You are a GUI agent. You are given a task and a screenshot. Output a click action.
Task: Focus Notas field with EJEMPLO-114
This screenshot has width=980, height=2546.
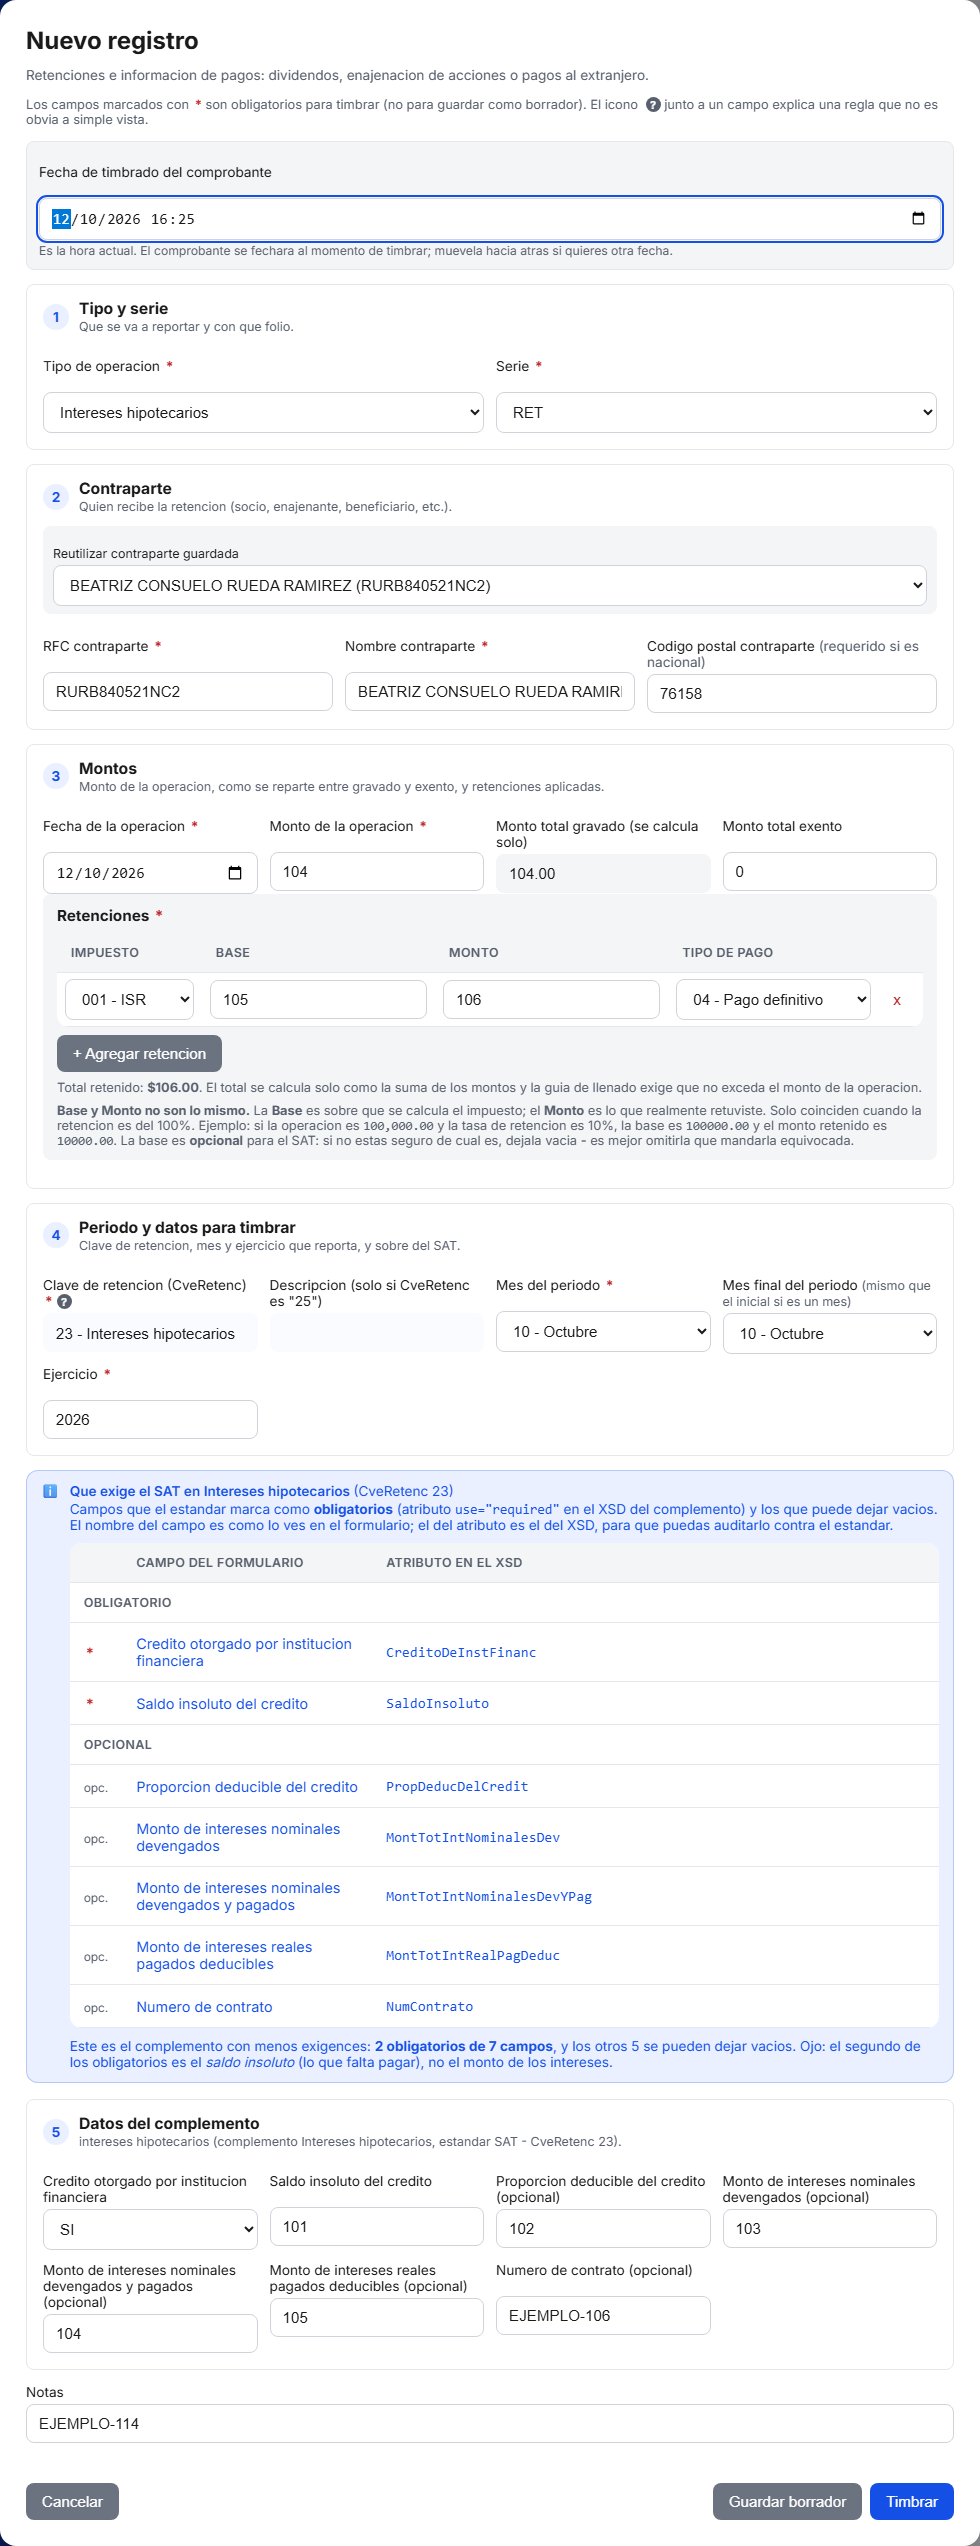click(490, 2423)
